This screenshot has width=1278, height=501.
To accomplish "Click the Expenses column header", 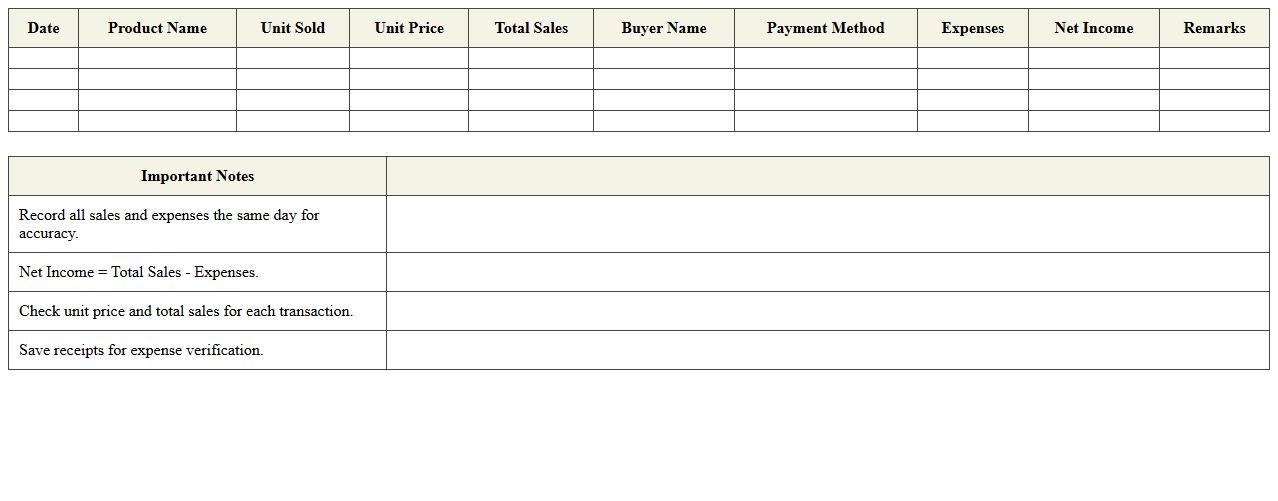I will tap(972, 28).
